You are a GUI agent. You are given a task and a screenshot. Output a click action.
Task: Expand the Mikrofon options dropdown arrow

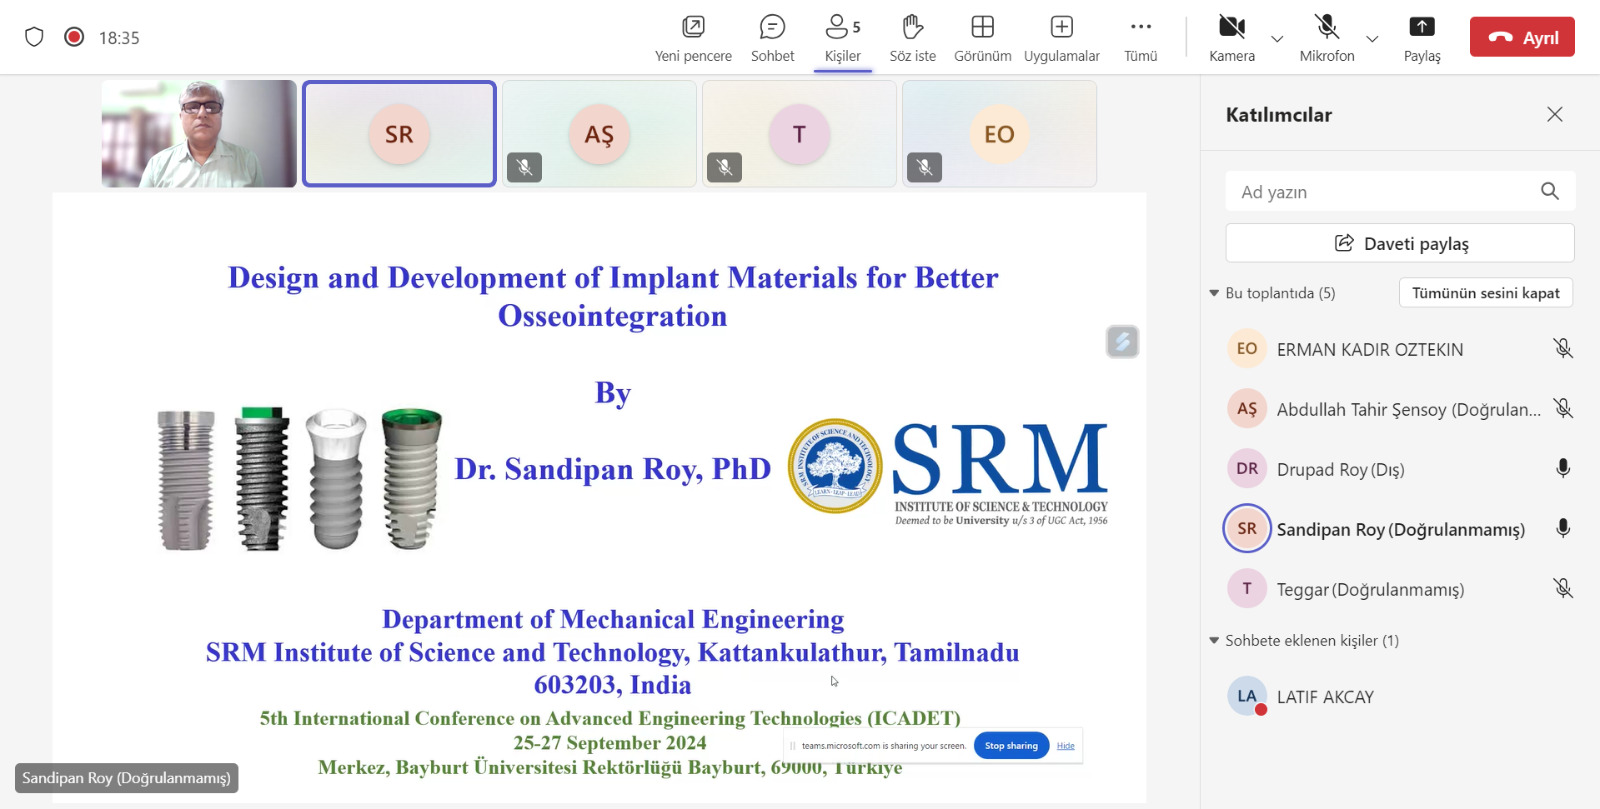(1372, 39)
